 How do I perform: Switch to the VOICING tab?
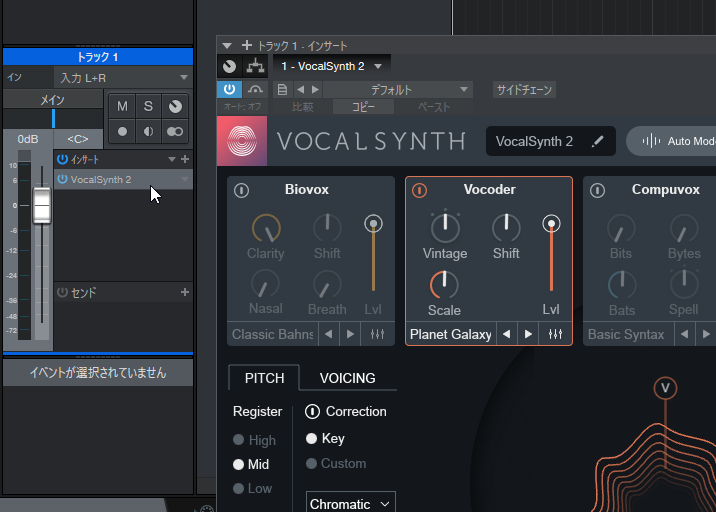(347, 378)
